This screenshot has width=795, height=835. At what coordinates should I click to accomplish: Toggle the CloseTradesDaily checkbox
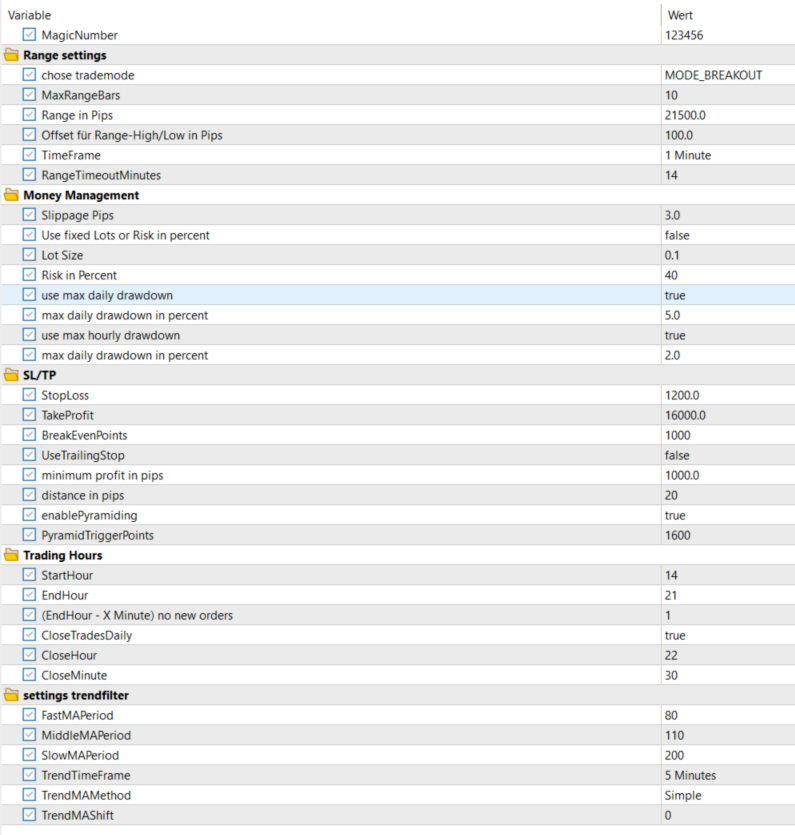coord(29,635)
